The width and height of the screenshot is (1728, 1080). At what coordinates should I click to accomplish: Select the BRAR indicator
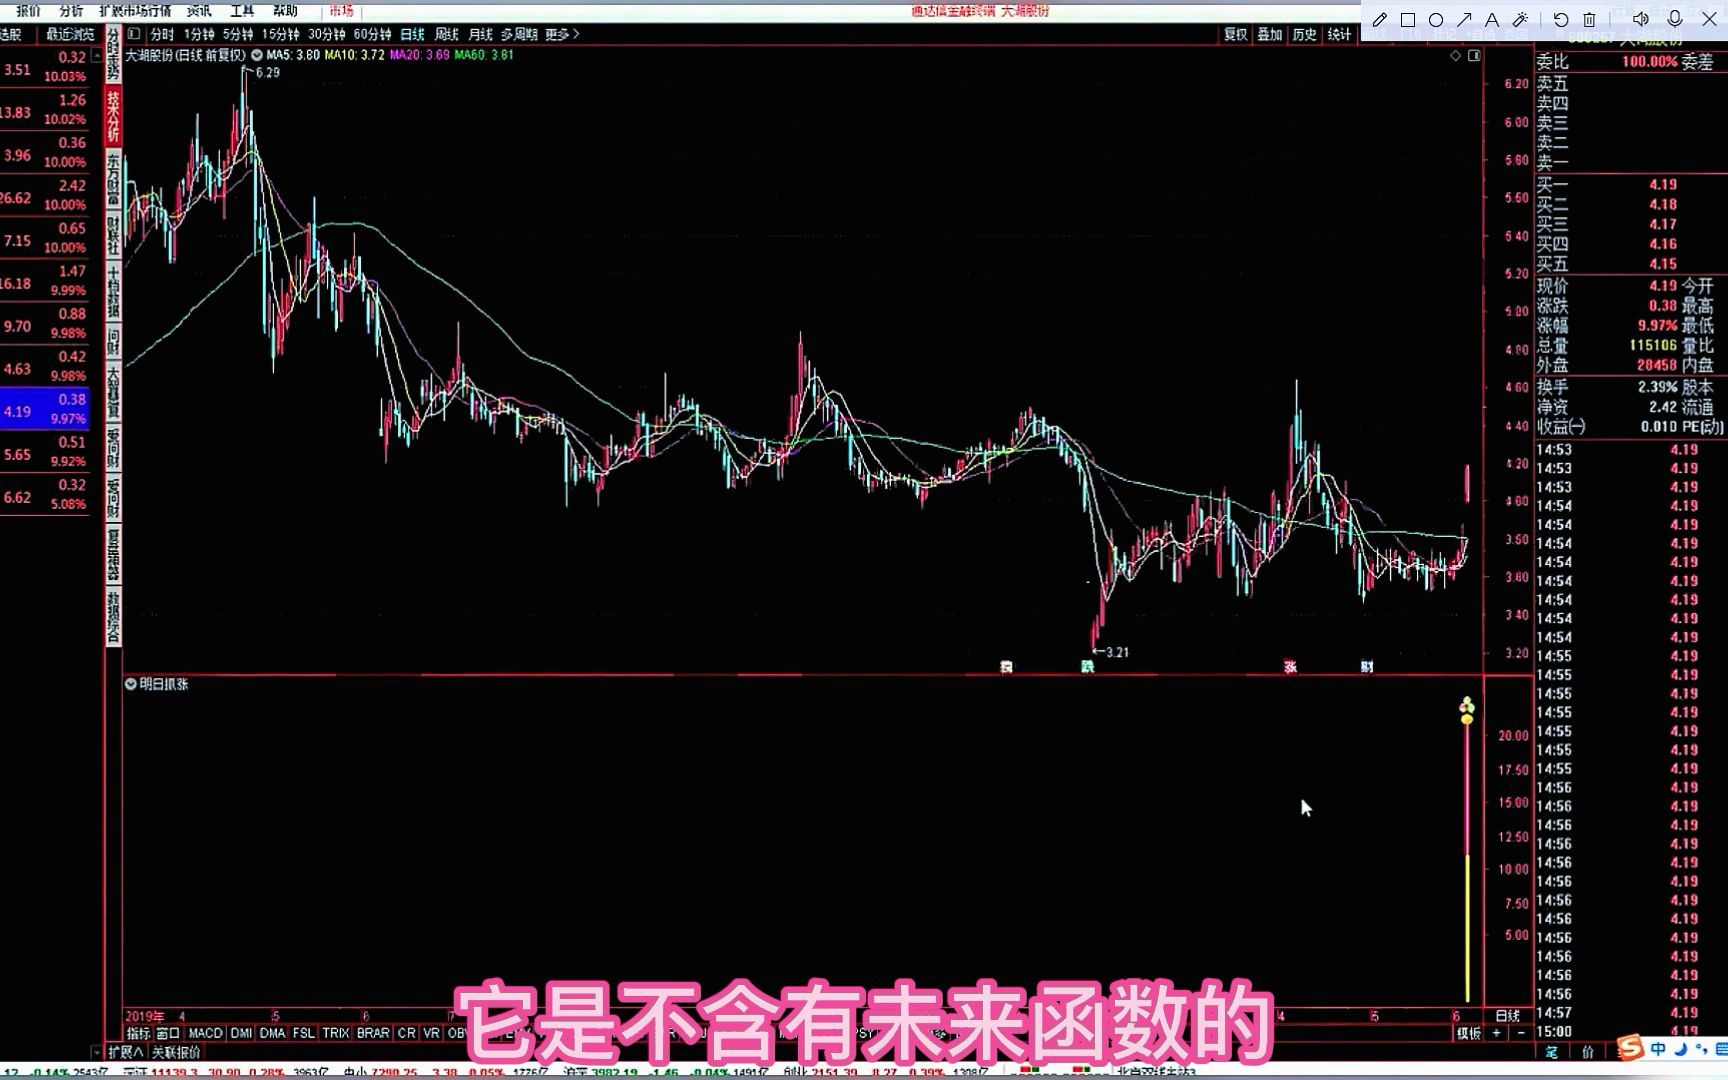373,1033
